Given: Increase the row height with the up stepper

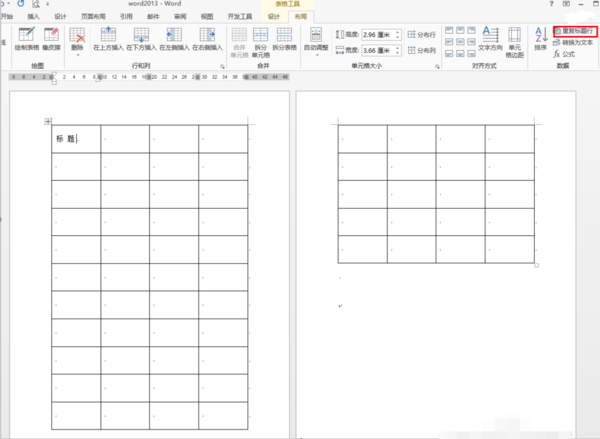Looking at the screenshot, I should (398, 32).
